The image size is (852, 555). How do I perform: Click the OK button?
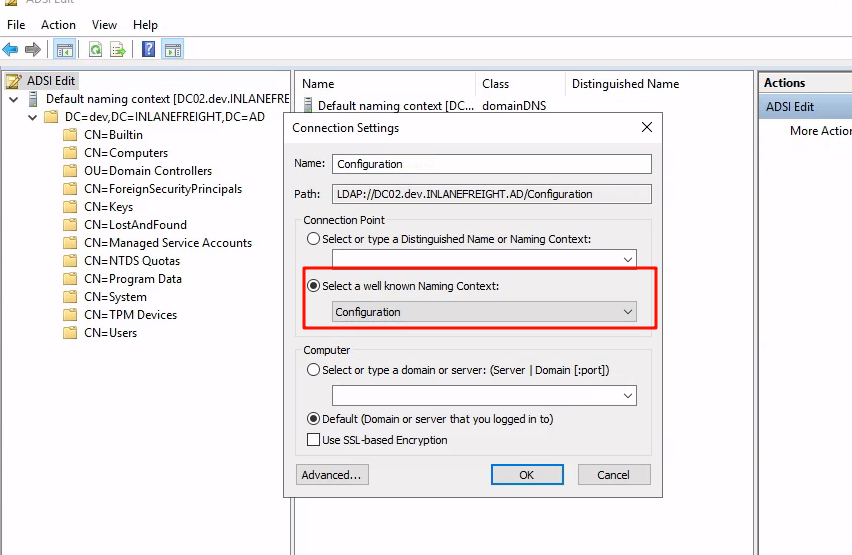pos(527,475)
